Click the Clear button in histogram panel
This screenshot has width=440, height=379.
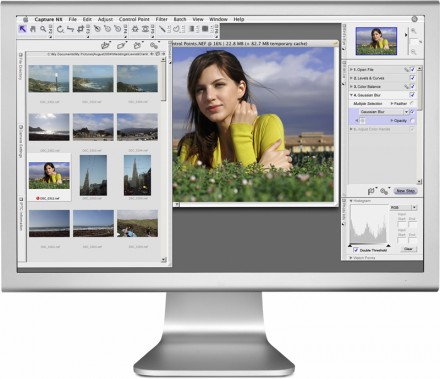tap(408, 249)
